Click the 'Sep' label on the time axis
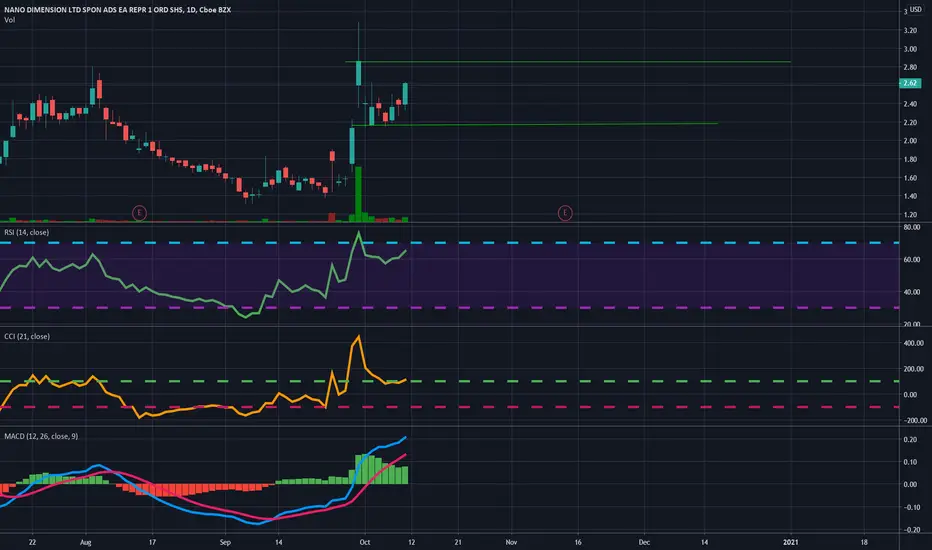 pyautogui.click(x=225, y=542)
